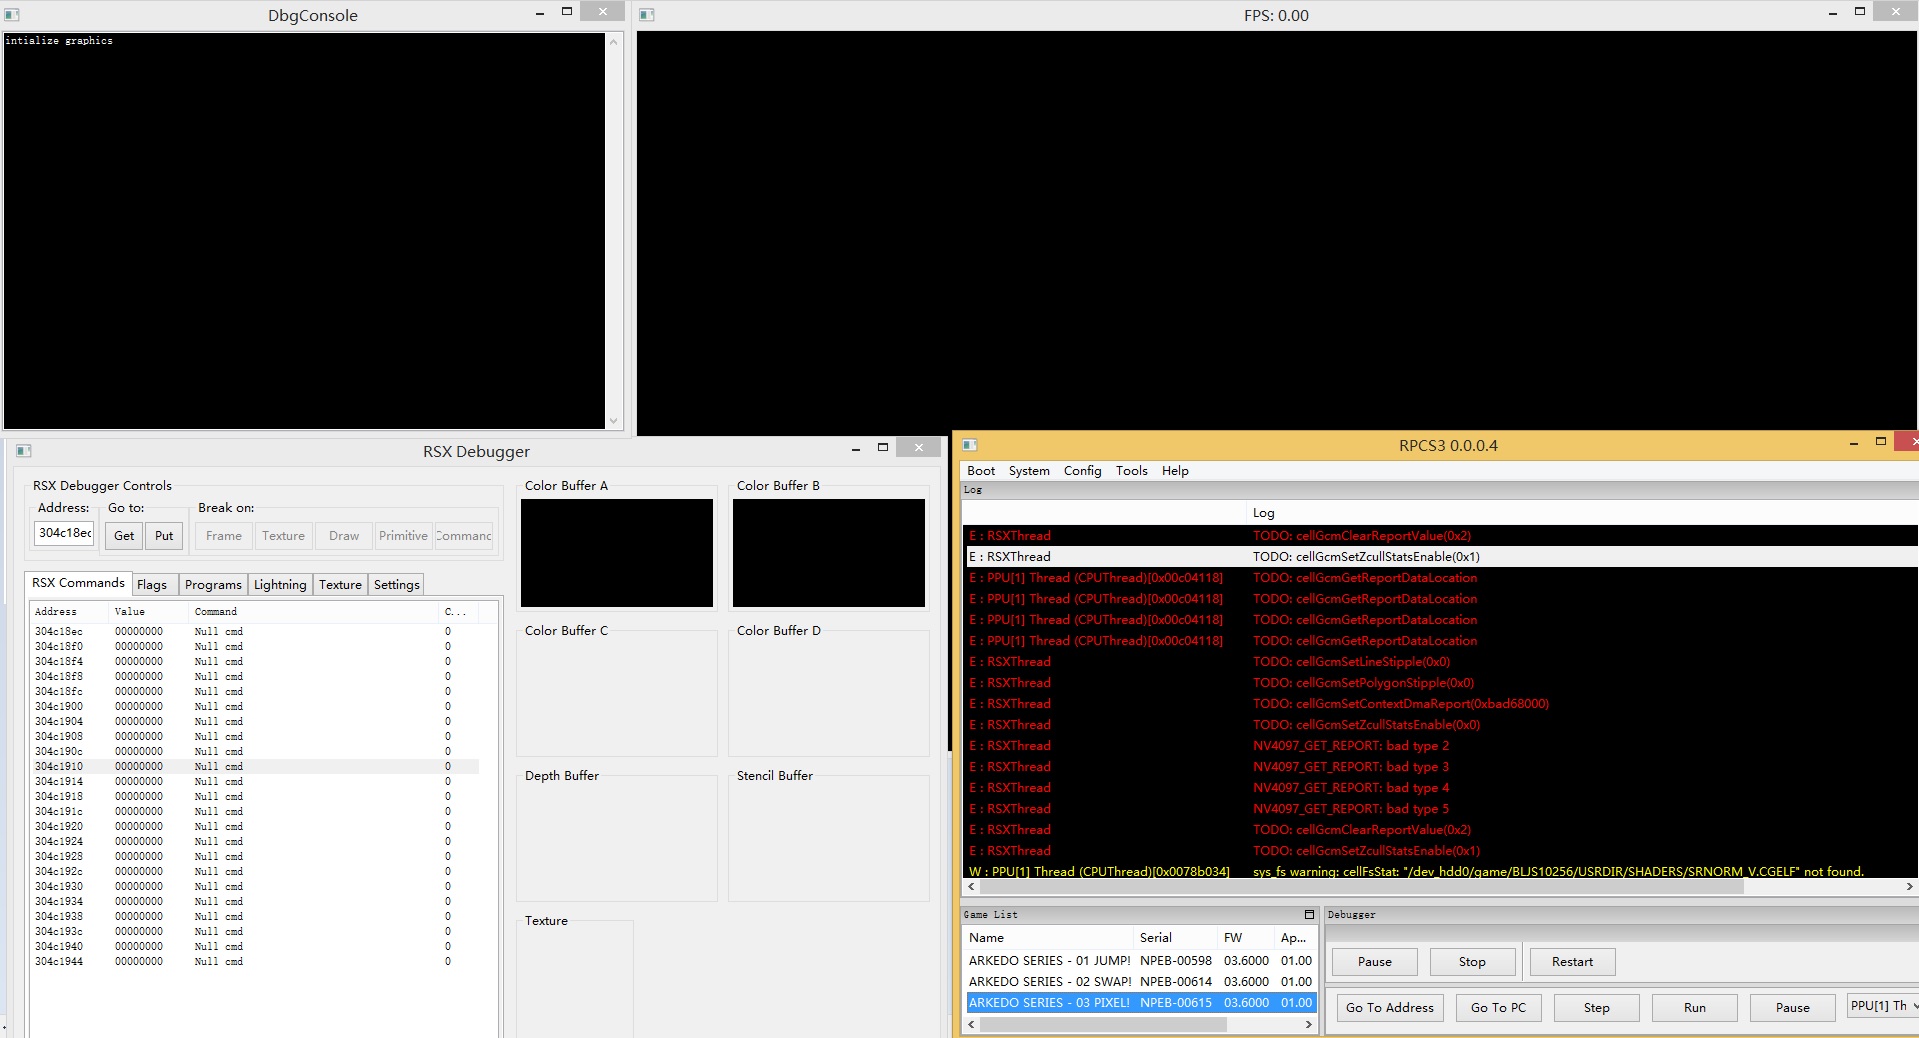Float the Game List panel using its icon
Screen dimensions: 1919x1038
[x=1309, y=915]
